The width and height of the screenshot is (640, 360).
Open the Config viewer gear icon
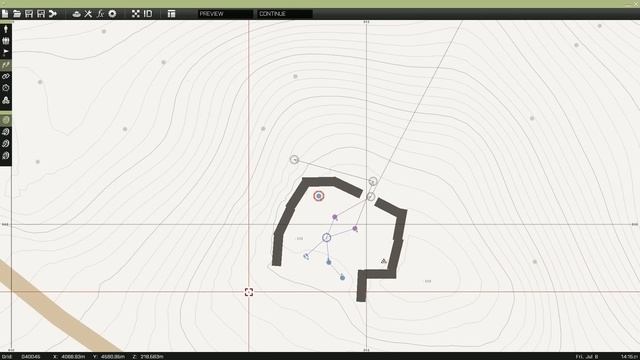(x=112, y=14)
